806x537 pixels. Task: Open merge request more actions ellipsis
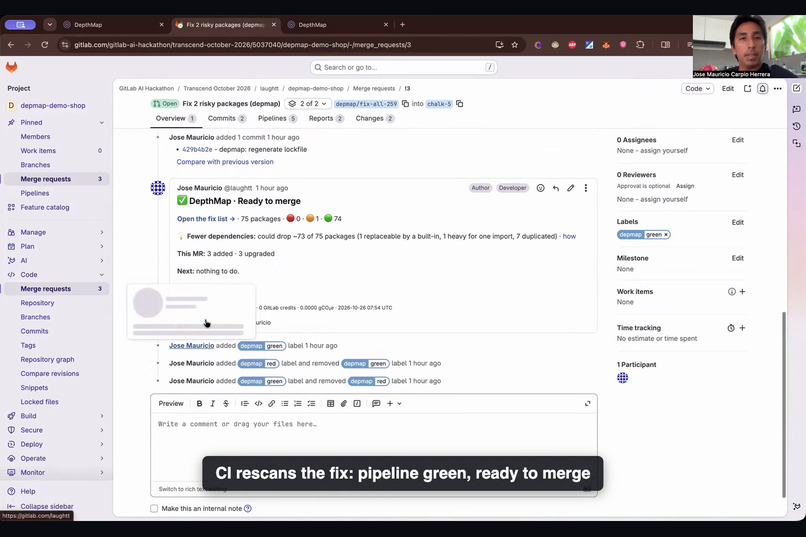click(x=778, y=88)
